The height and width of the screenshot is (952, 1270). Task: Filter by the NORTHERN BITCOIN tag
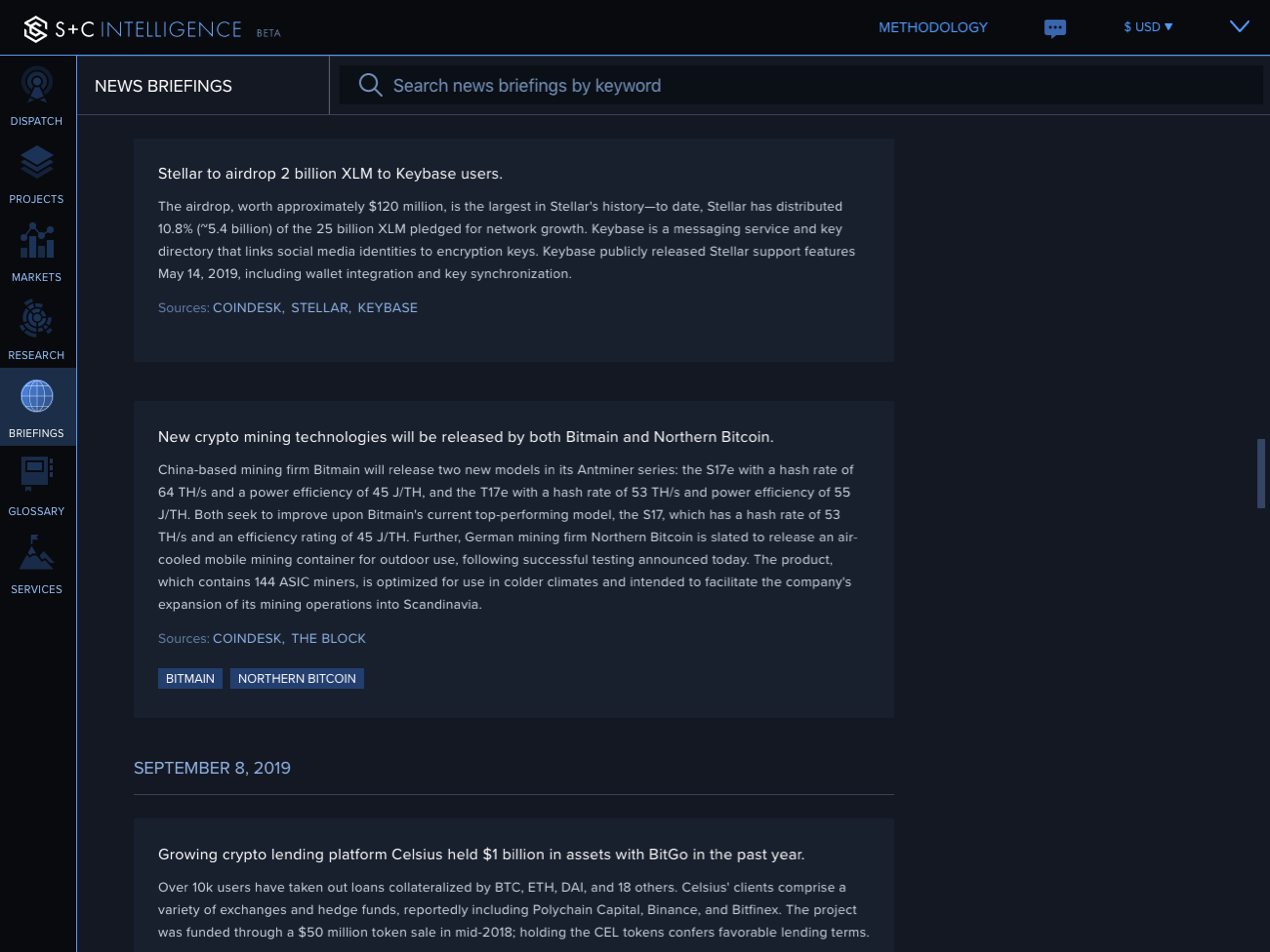pos(297,678)
